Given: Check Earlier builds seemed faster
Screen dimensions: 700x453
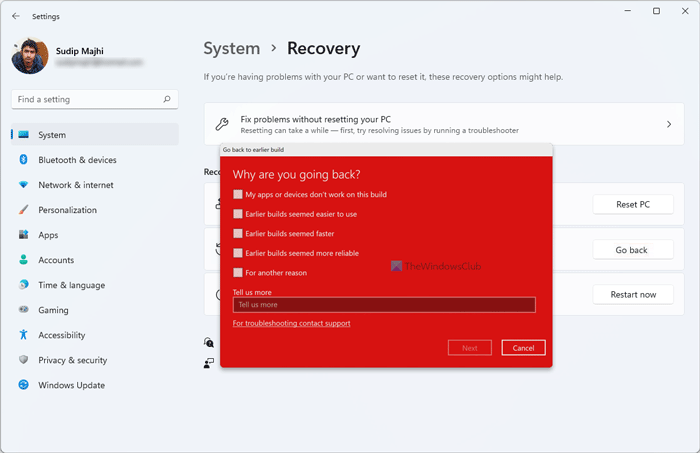Looking at the screenshot, I should 238,233.
